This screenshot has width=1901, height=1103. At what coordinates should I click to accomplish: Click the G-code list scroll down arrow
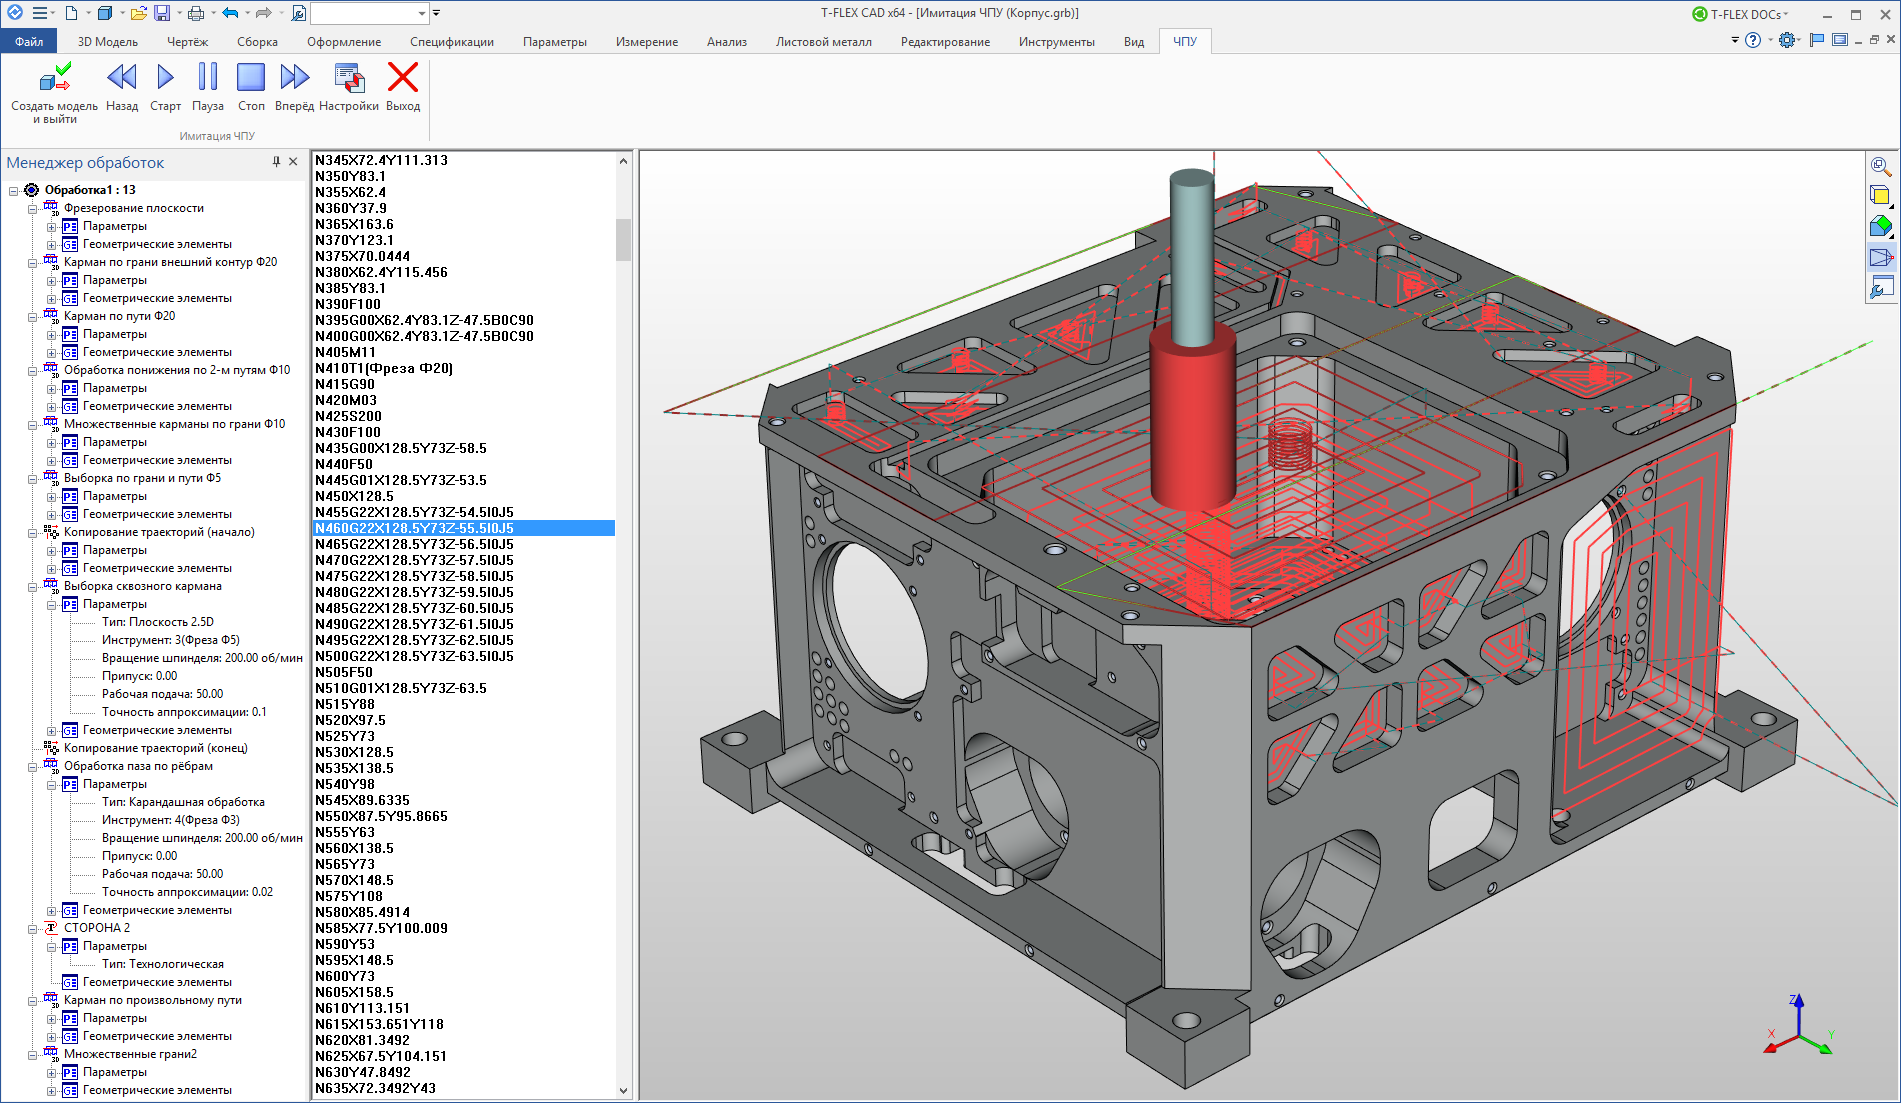coord(623,1091)
